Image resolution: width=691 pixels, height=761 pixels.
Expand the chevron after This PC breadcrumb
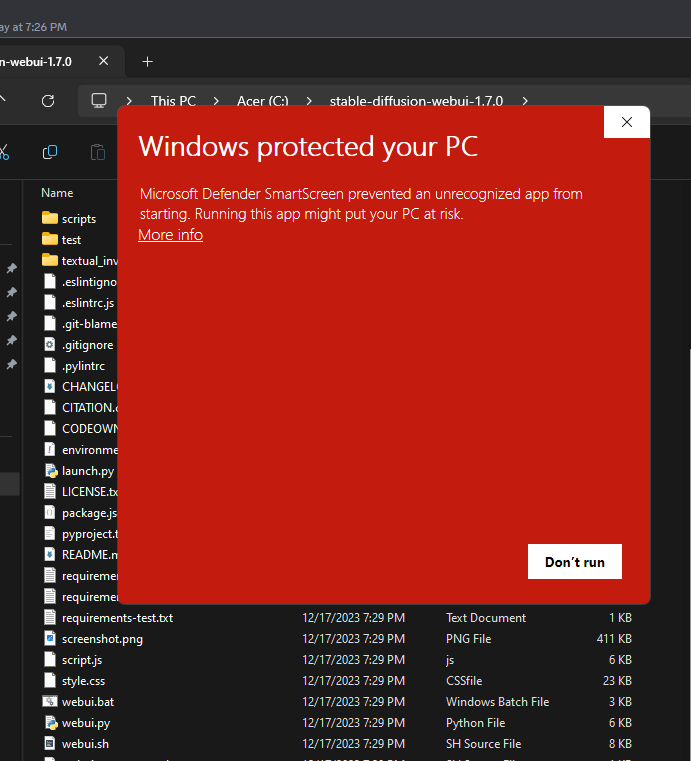pyautogui.click(x=216, y=101)
